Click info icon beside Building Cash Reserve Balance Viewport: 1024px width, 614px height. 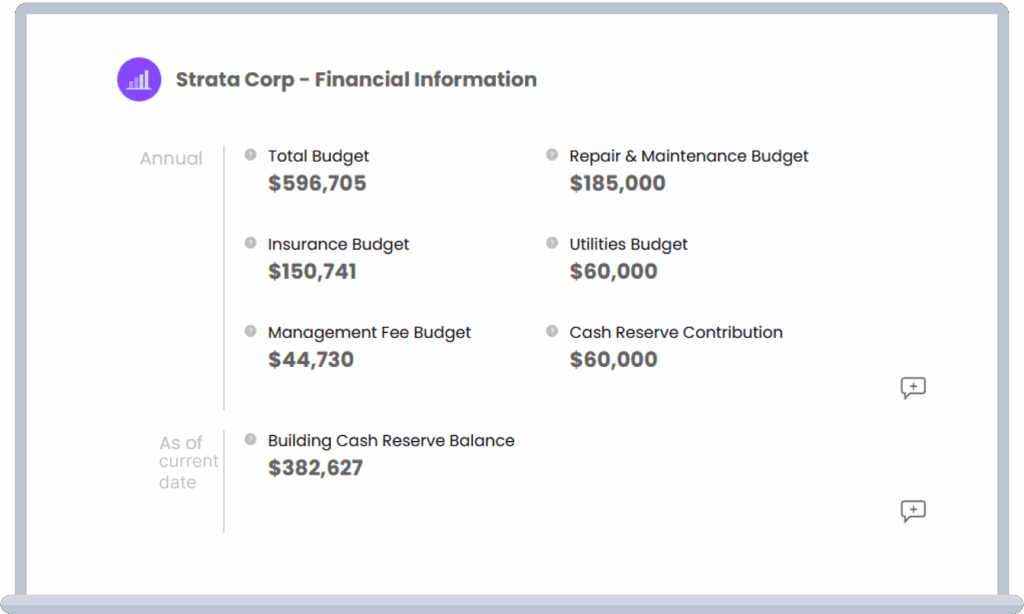coord(249,438)
